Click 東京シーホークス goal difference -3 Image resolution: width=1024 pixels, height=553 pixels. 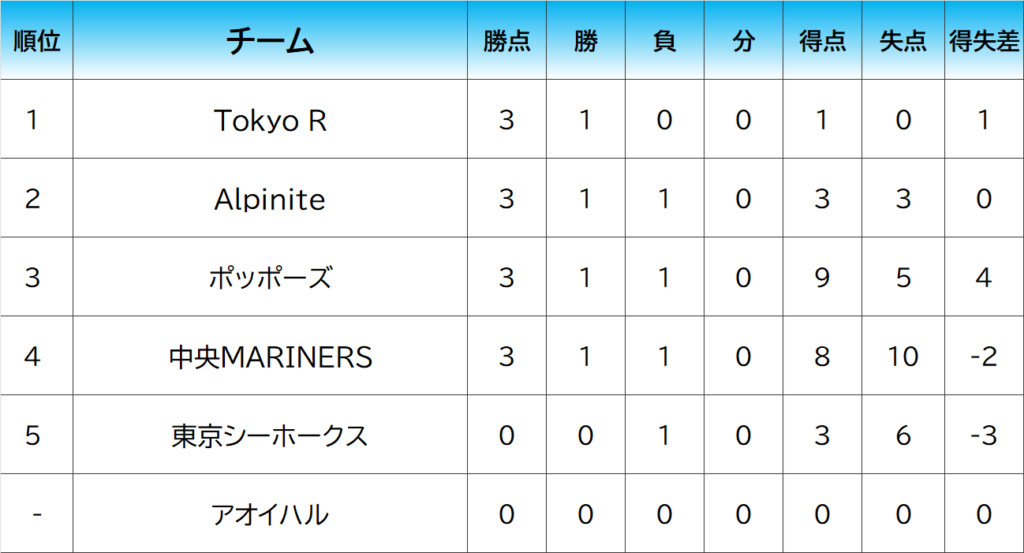[984, 435]
